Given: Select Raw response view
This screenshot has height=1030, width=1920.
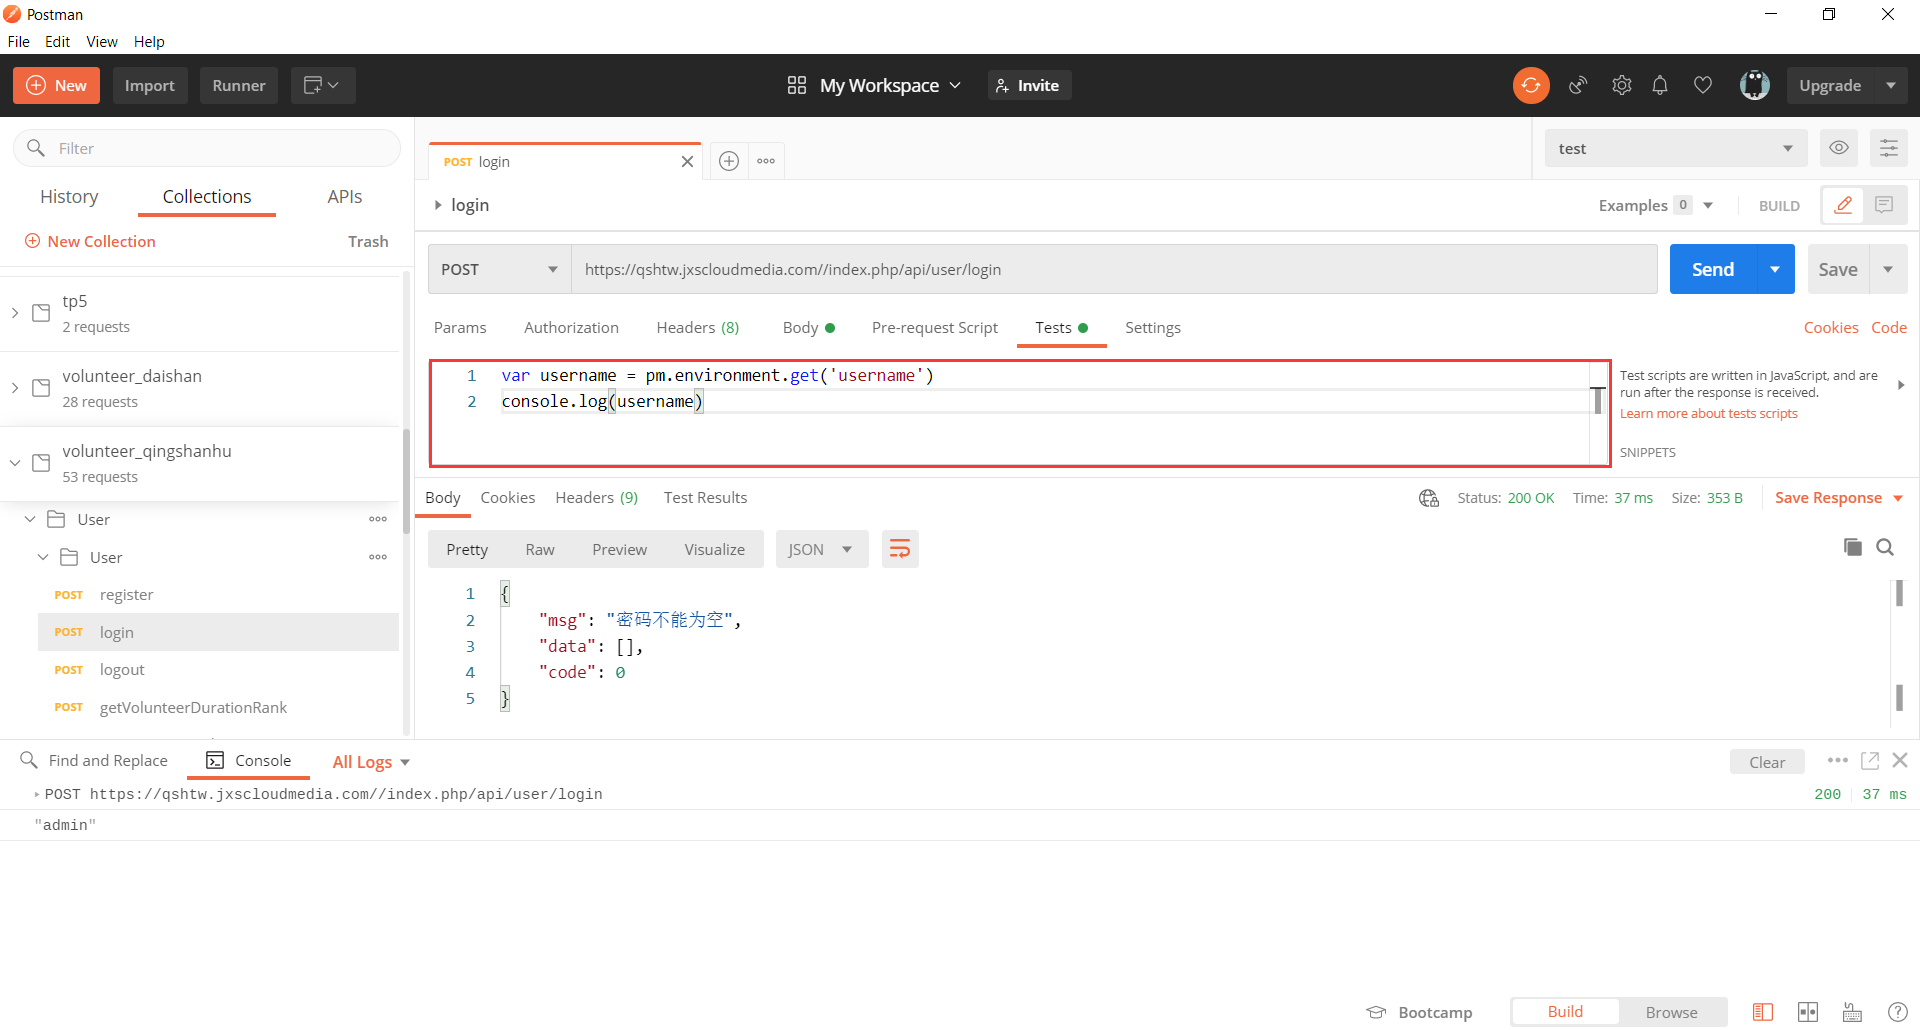Looking at the screenshot, I should pyautogui.click(x=540, y=549).
